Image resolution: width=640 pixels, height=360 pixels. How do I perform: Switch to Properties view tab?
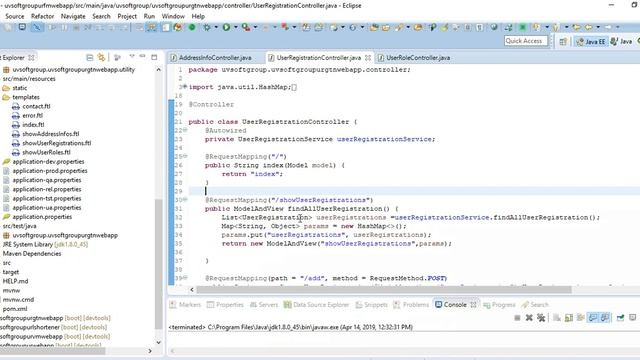click(x=225, y=304)
